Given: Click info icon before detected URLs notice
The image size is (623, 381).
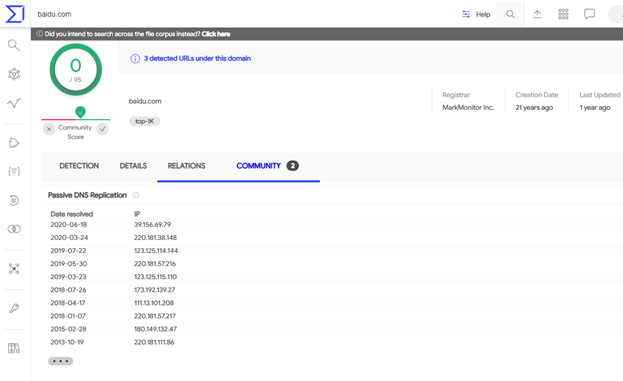Looking at the screenshot, I should (x=135, y=59).
